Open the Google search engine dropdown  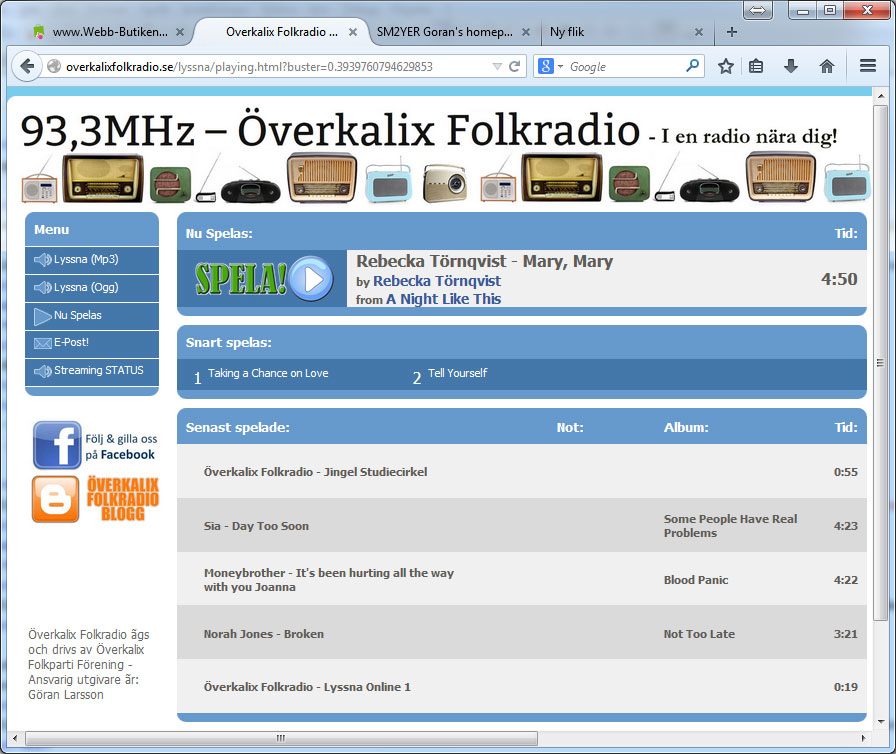click(560, 67)
